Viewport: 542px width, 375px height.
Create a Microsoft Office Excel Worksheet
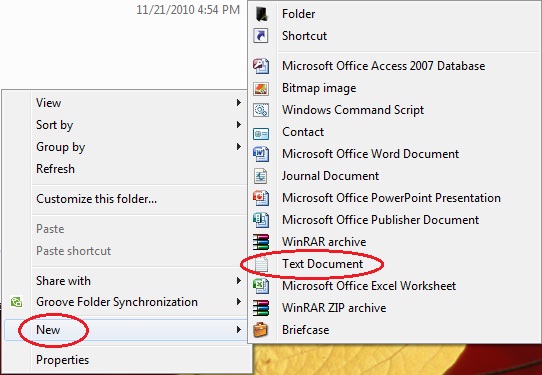click(369, 286)
